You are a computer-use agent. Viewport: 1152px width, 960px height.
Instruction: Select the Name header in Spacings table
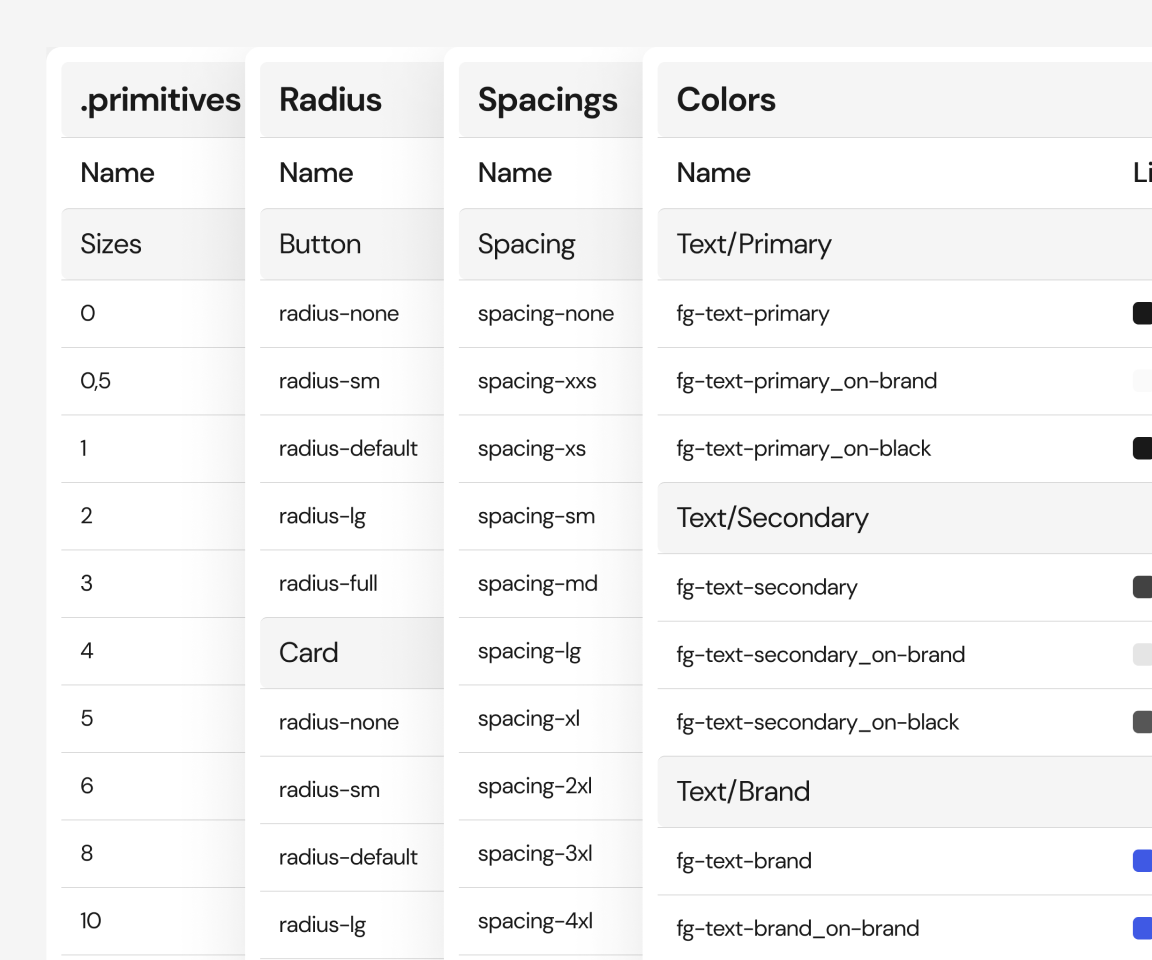pos(514,173)
